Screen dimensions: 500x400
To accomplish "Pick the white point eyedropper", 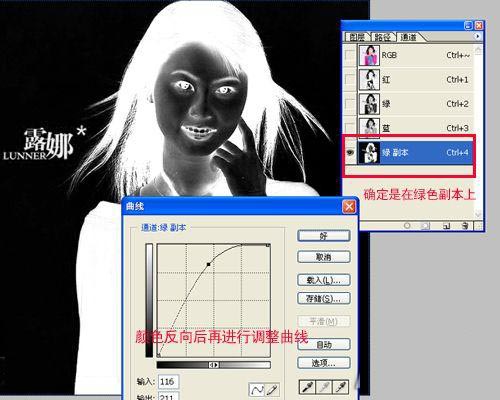I will [341, 387].
